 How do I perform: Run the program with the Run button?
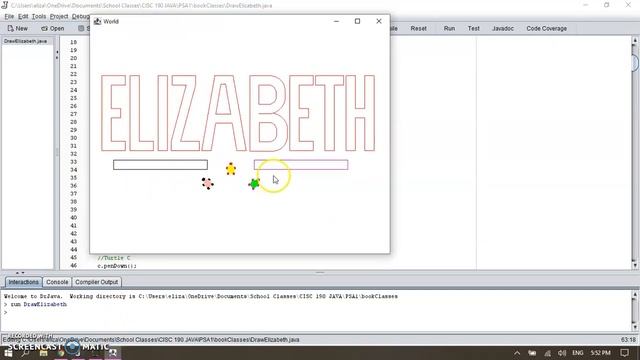pyautogui.click(x=449, y=28)
